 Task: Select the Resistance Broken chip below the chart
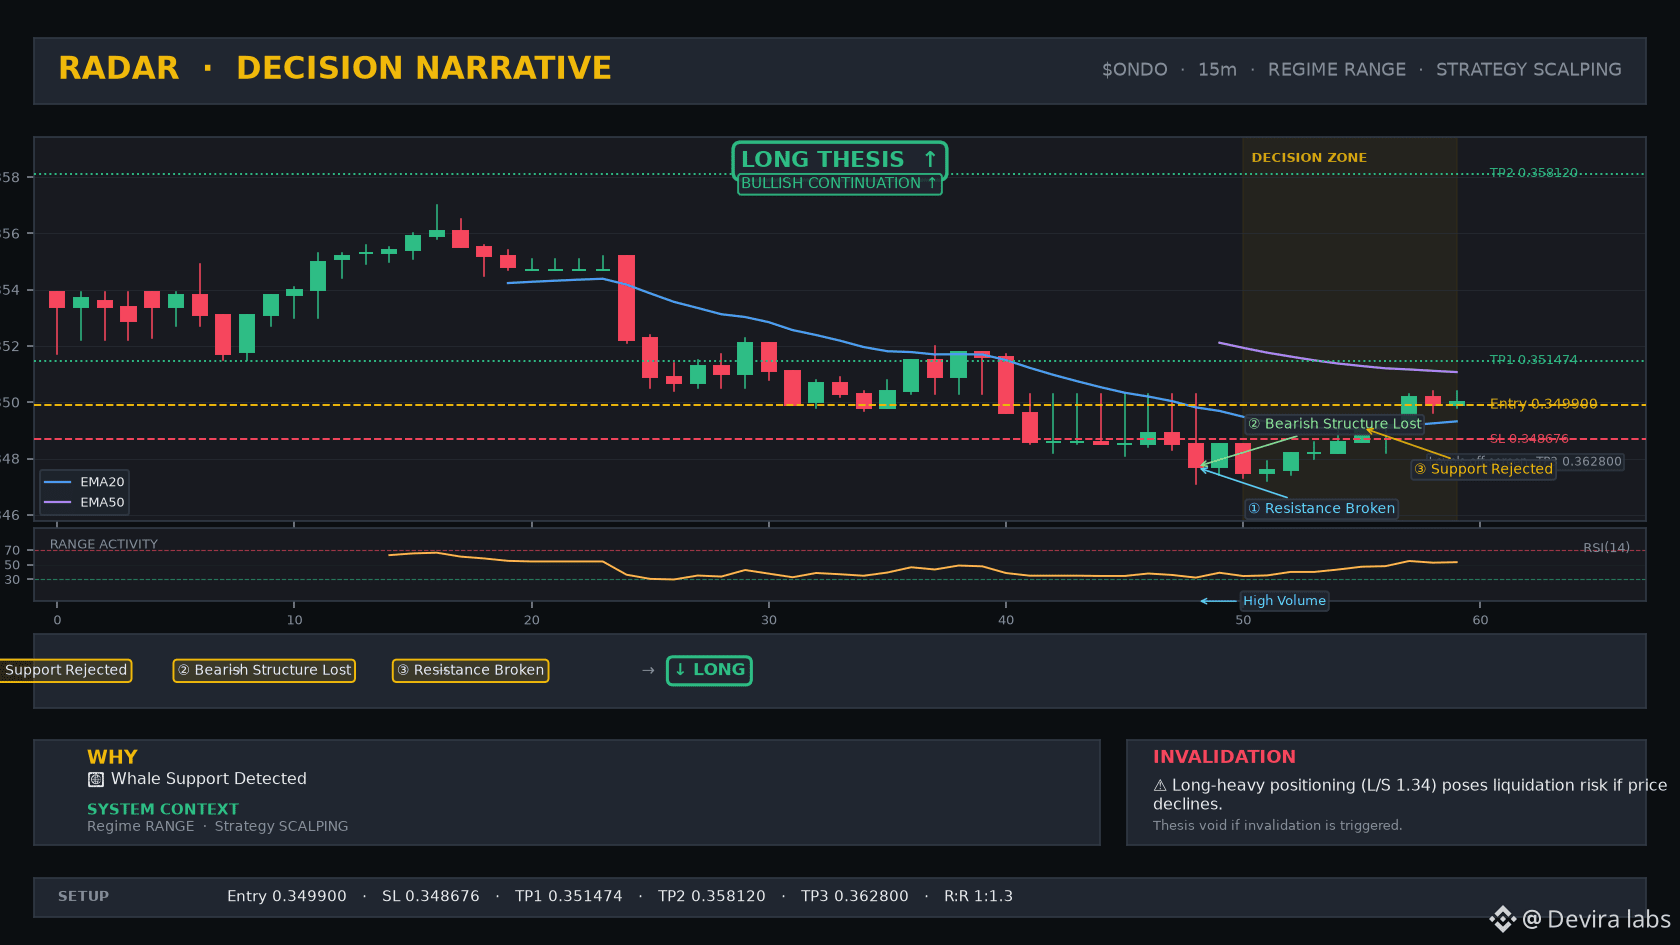coord(470,670)
